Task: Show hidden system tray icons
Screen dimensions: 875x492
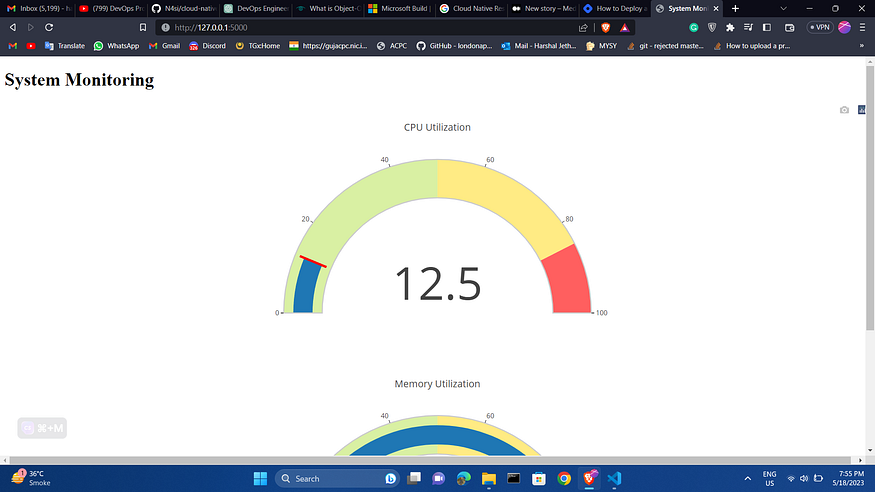Action: 747,479
